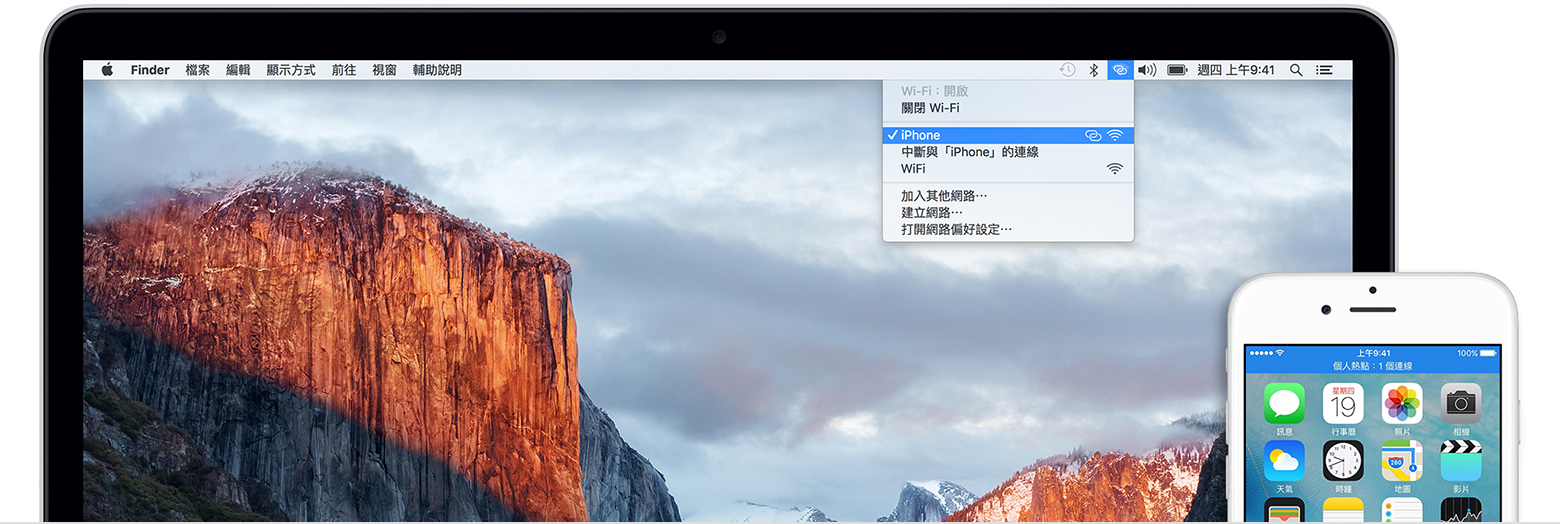Open Spotlight search magnifier
This screenshot has height=524, width=1560.
(1296, 70)
